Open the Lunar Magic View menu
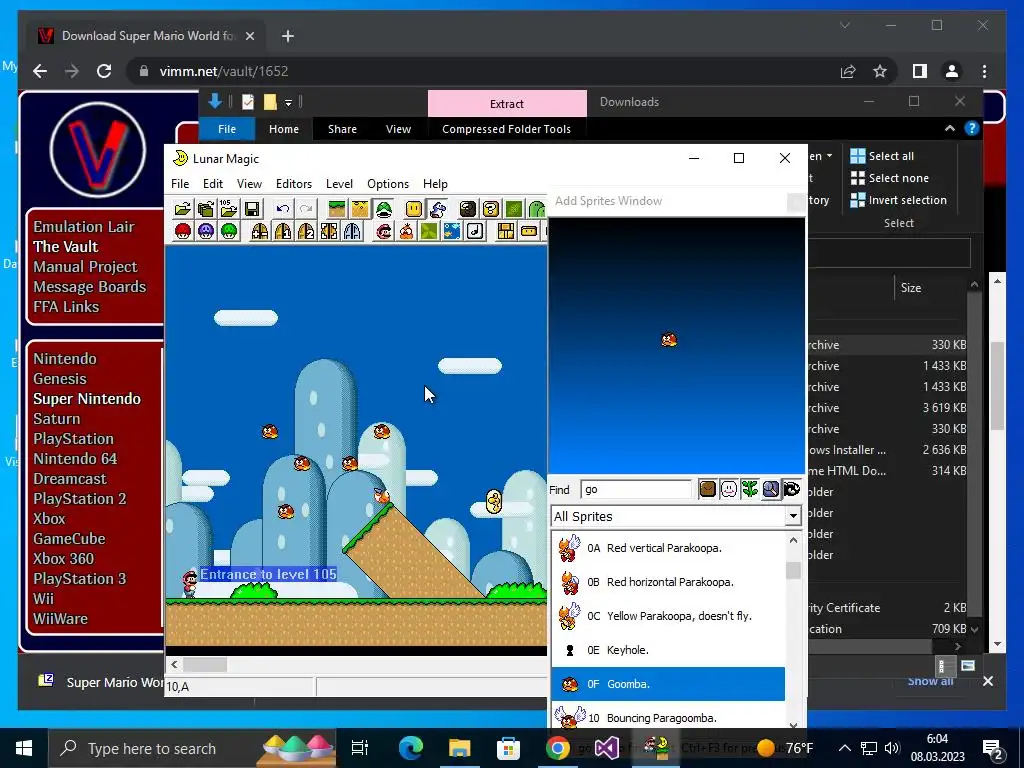The height and width of the screenshot is (768, 1024). (x=249, y=184)
